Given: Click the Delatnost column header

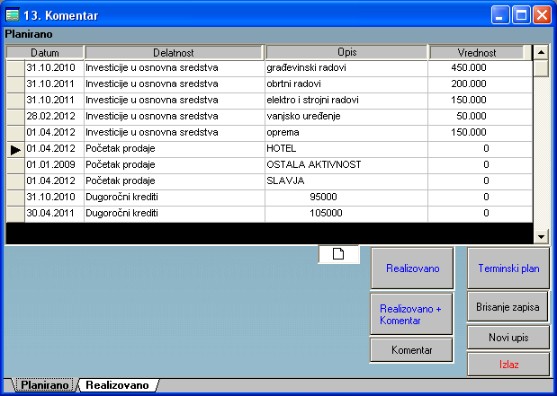Looking at the screenshot, I should [x=174, y=53].
